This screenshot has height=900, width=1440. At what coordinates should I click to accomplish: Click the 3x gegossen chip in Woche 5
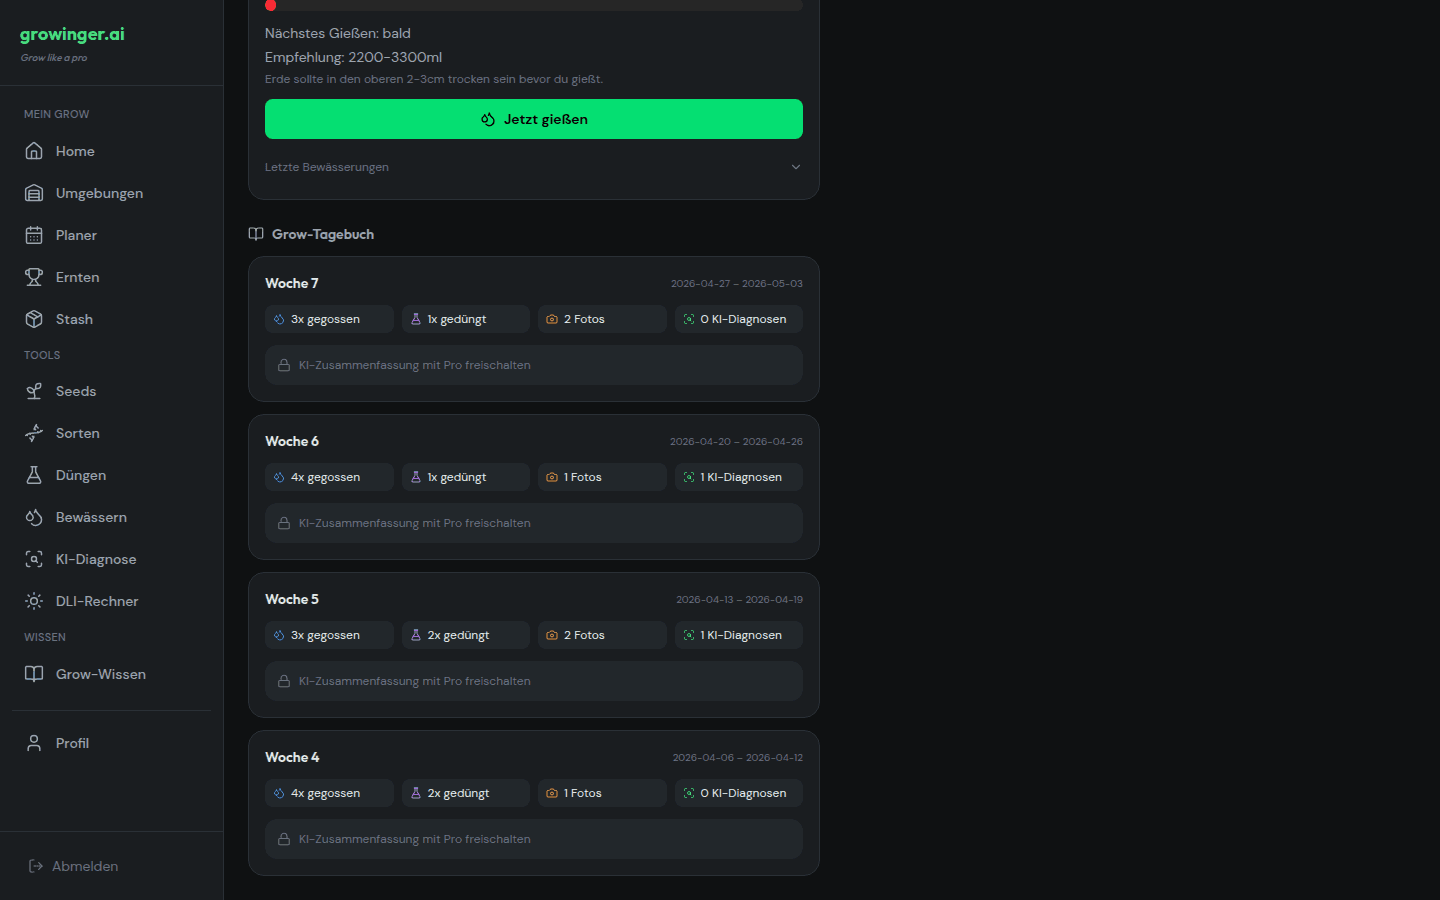click(x=329, y=635)
